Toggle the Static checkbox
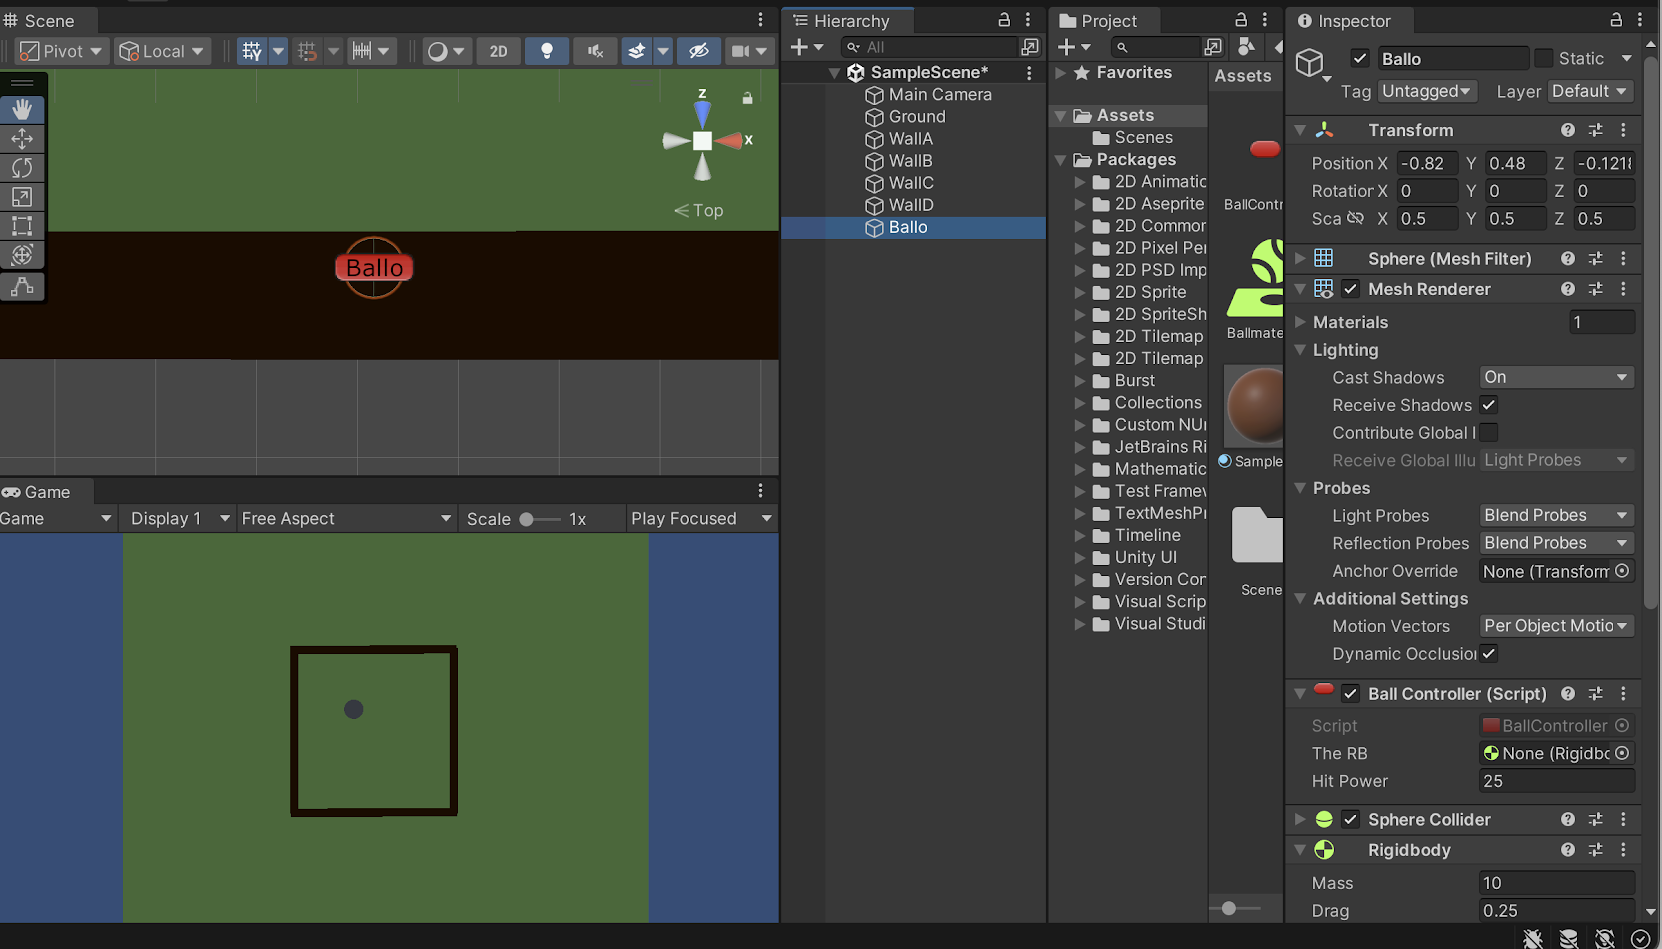 click(x=1544, y=59)
